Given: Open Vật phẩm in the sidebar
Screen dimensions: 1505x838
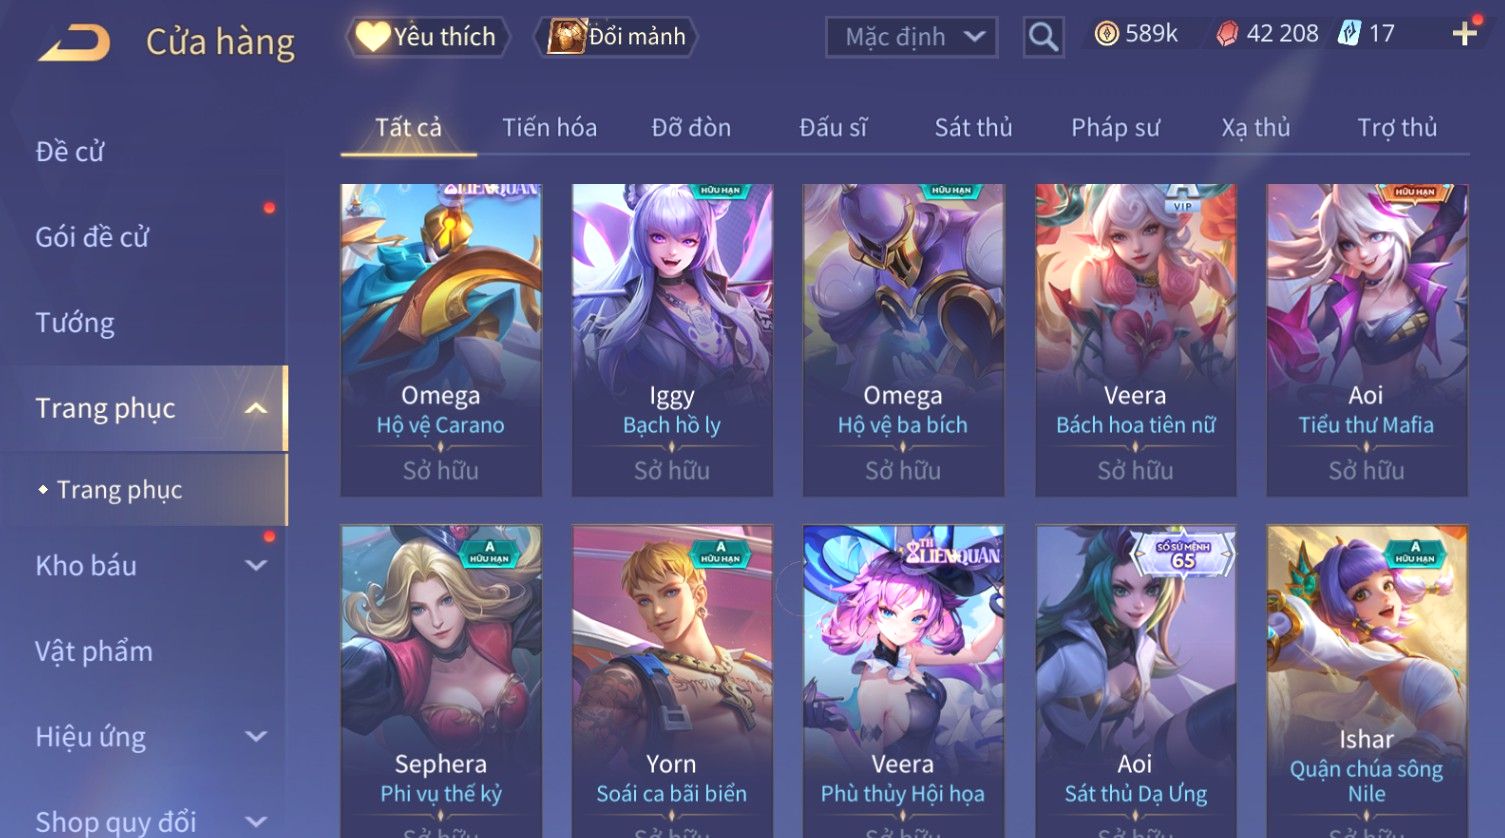Looking at the screenshot, I should point(94,651).
